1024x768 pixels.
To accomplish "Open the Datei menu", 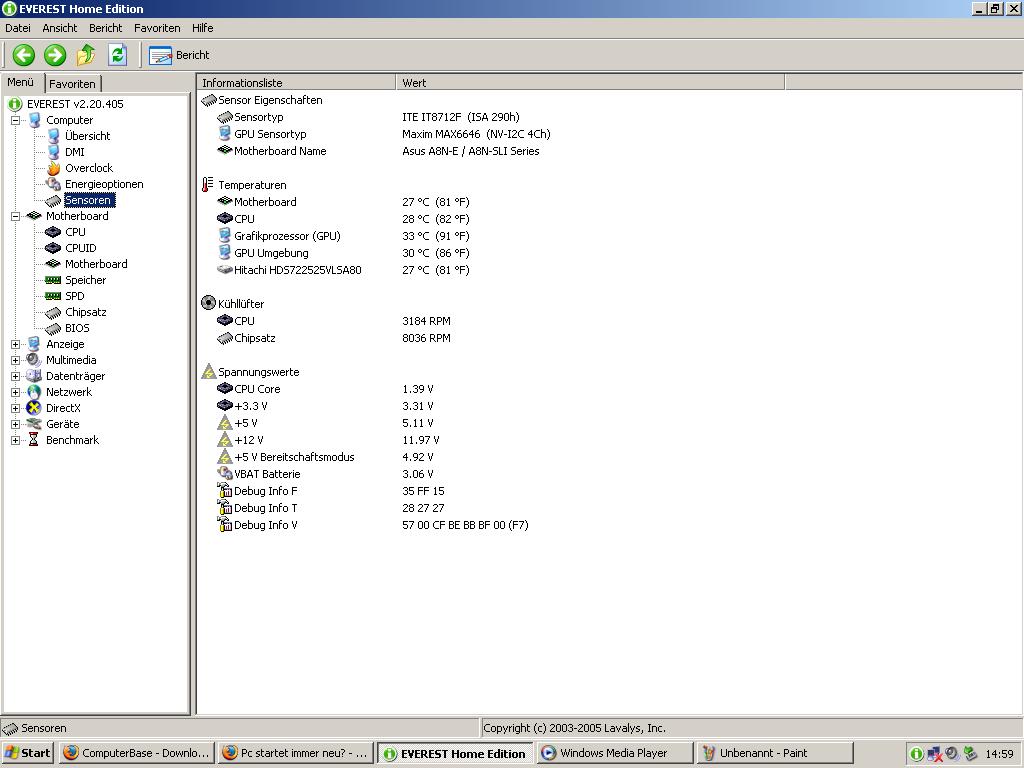I will [18, 28].
